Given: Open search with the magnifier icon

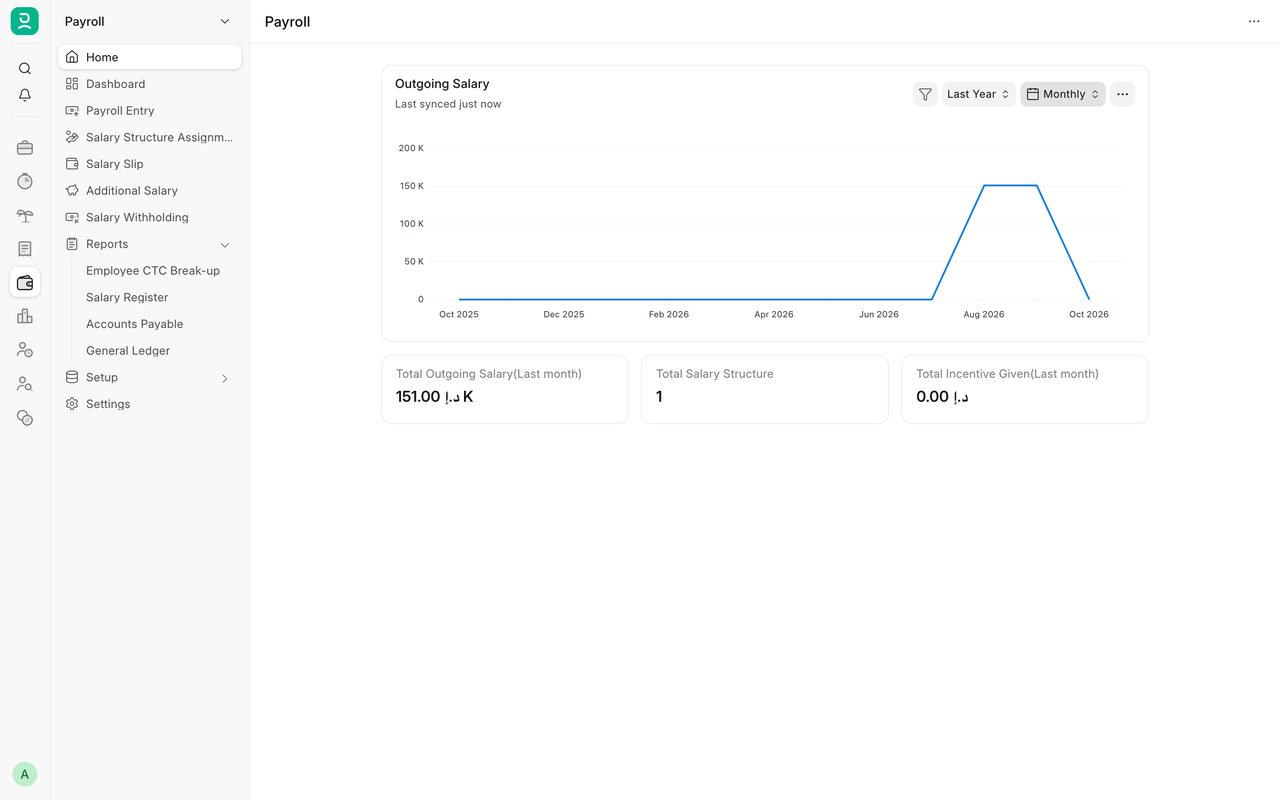Looking at the screenshot, I should tap(25, 69).
